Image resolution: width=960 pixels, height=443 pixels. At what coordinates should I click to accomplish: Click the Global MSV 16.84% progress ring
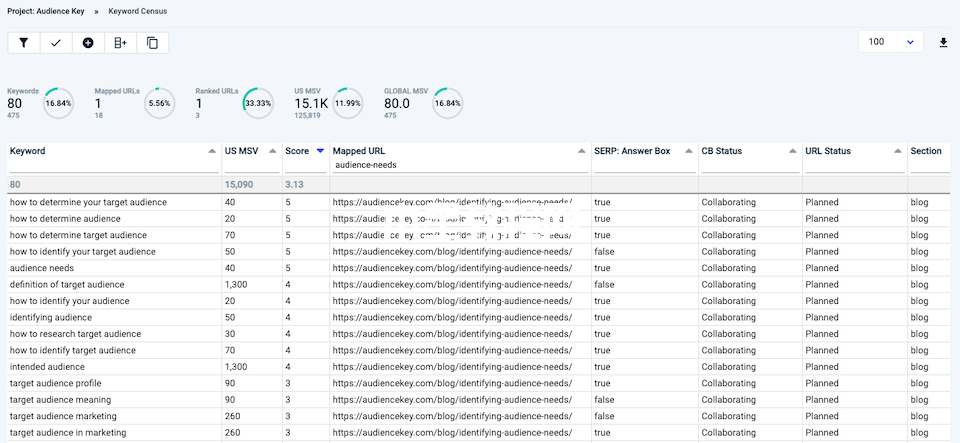(x=448, y=103)
